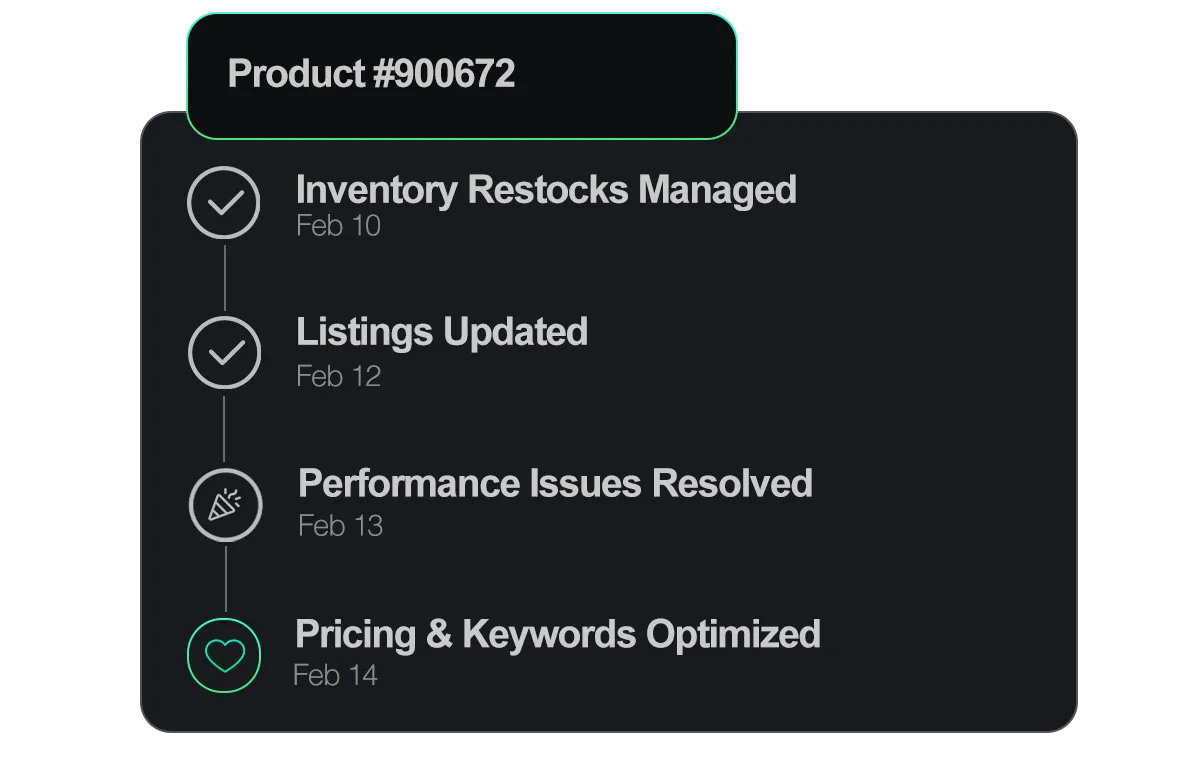This screenshot has height=760, width=1182.
Task: Click the Feb 12 date label
Action: (x=338, y=375)
